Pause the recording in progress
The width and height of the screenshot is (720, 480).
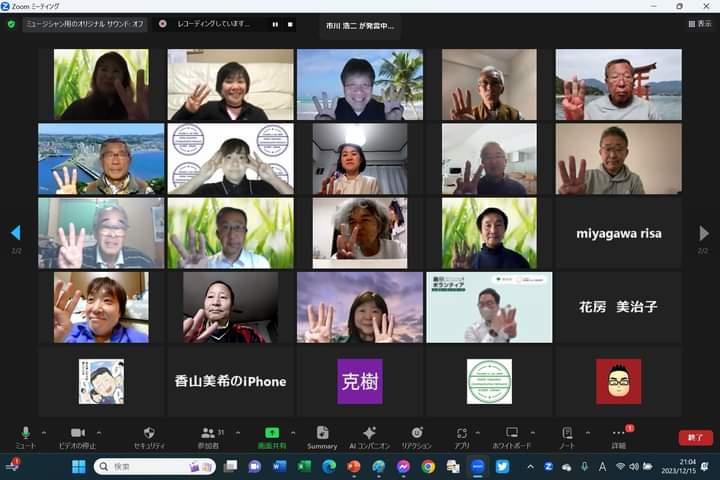point(275,23)
